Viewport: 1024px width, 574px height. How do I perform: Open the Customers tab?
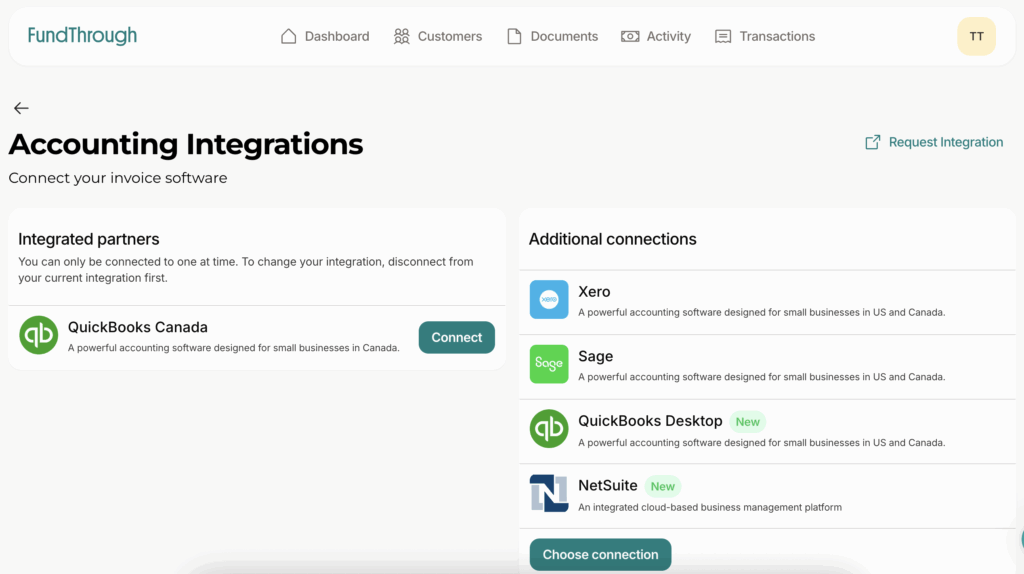coord(438,37)
